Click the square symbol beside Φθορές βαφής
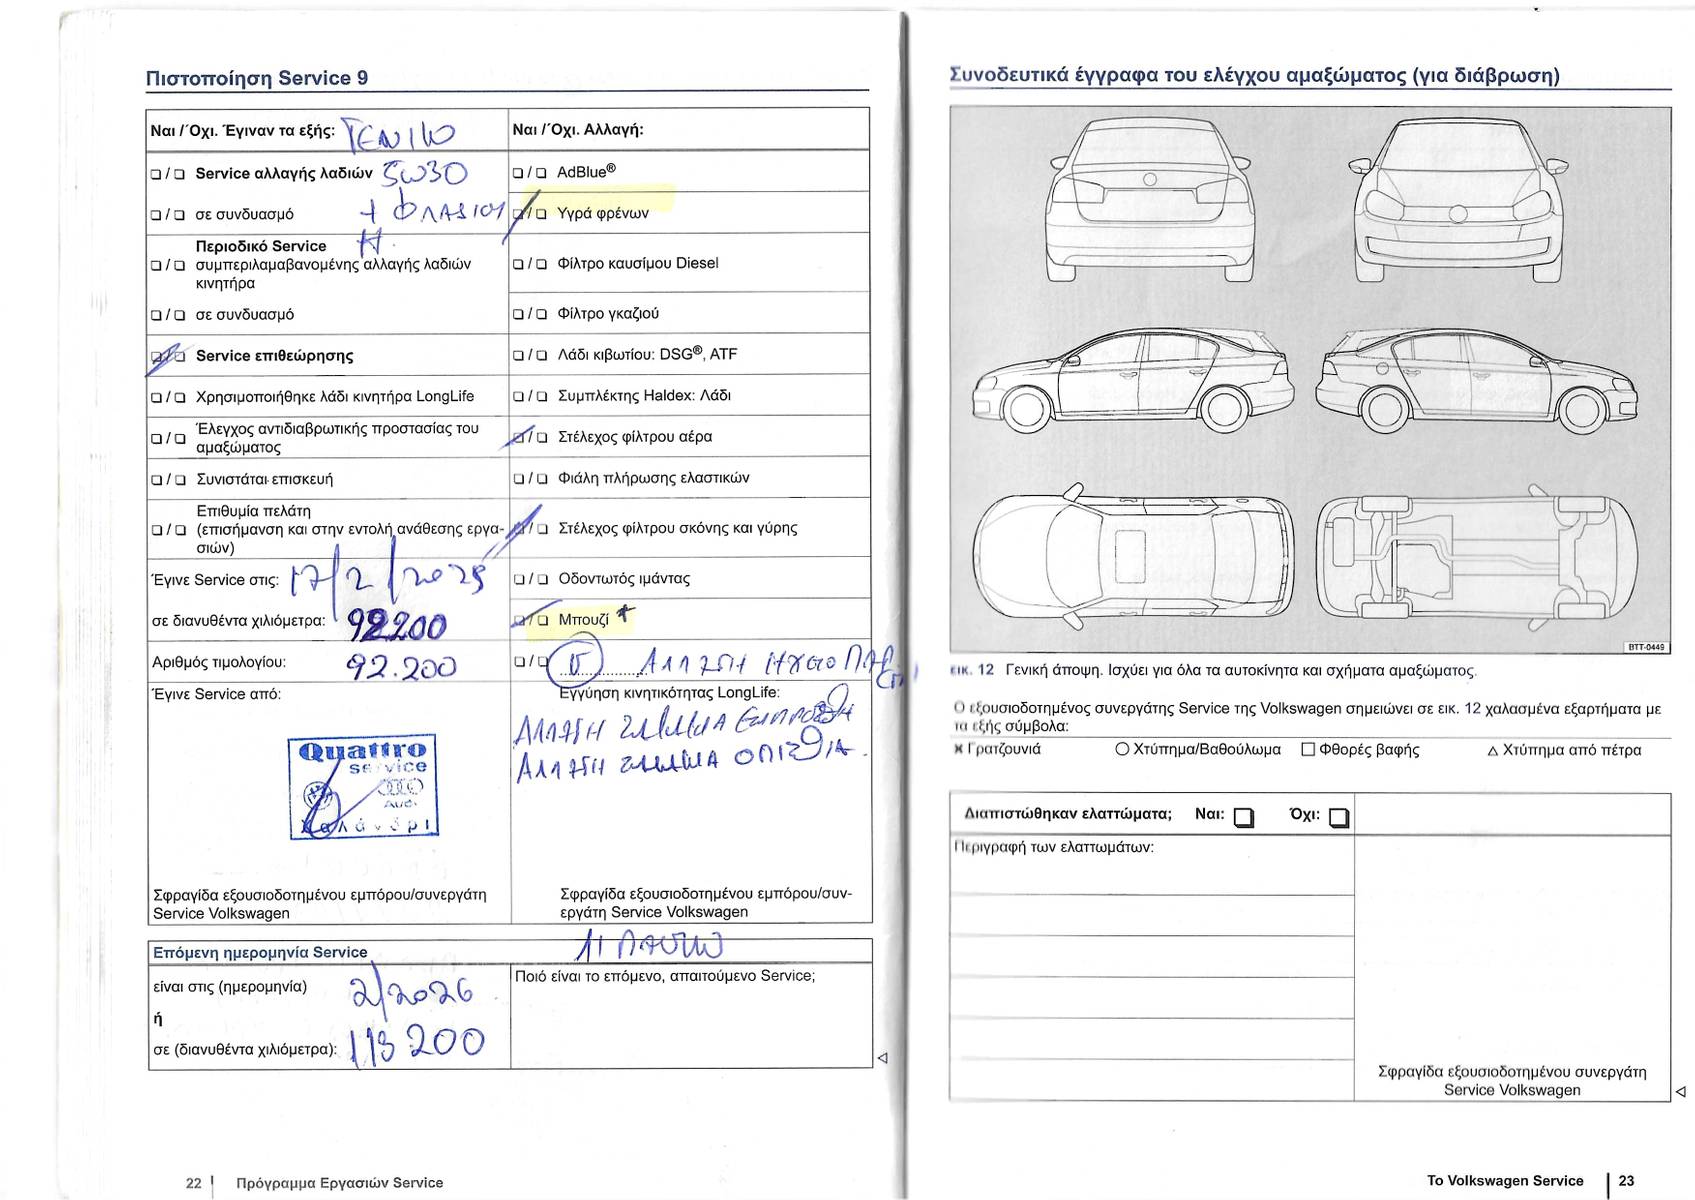The height and width of the screenshot is (1200, 1695). [x=1308, y=749]
